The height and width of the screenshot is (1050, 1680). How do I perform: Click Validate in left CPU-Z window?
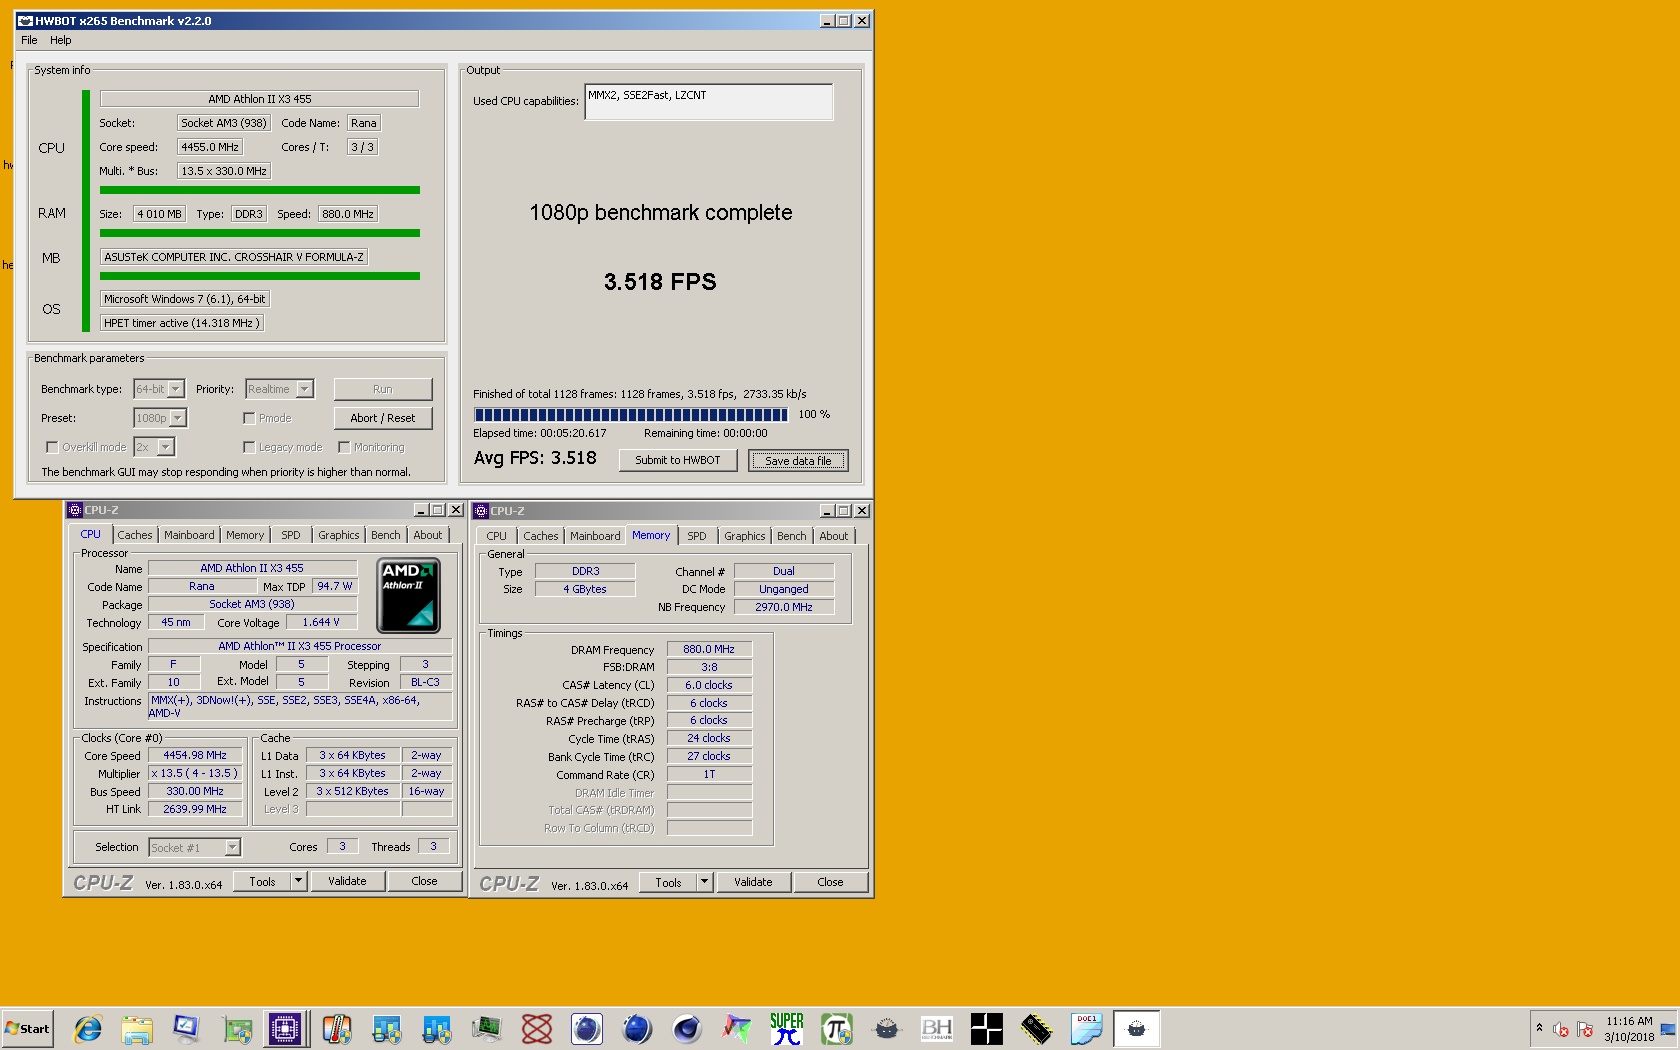pyautogui.click(x=347, y=881)
